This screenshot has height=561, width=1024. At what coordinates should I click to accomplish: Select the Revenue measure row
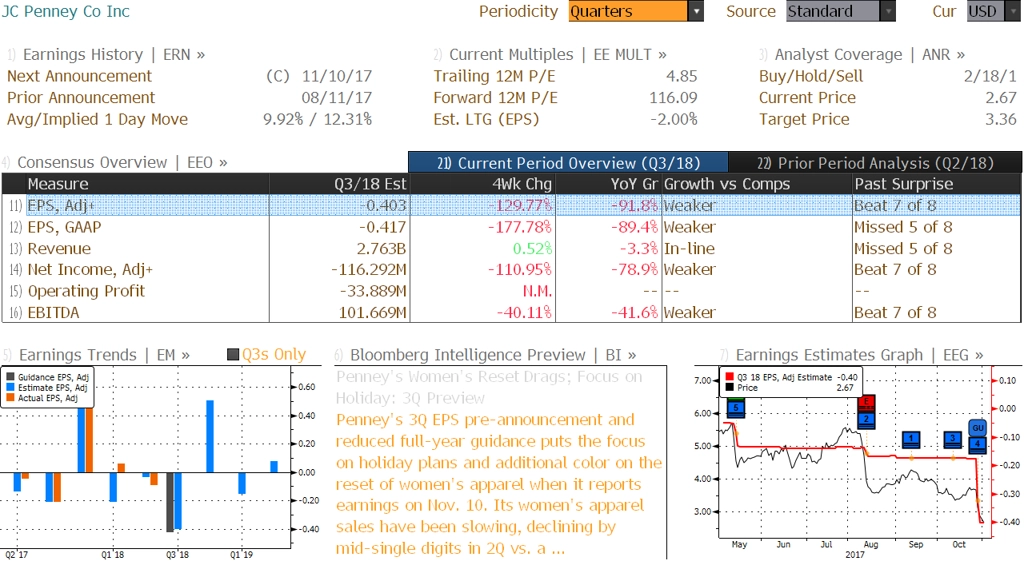pos(511,248)
